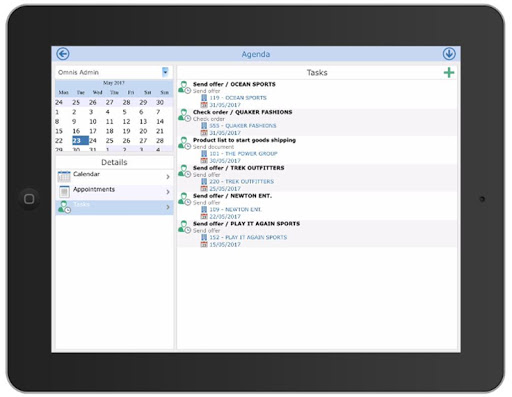Select Product list to start goods shipping task

pyautogui.click(x=244, y=140)
